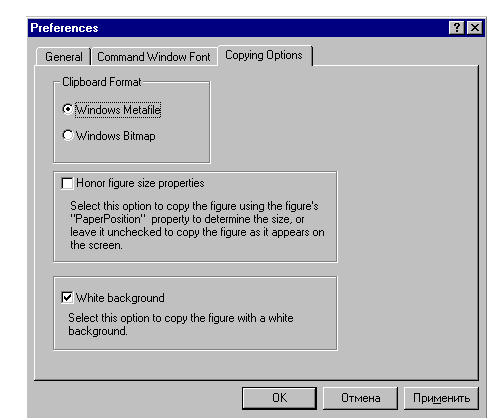
Task: Click the 'Honor figure size properties' label text
Action: point(140,183)
